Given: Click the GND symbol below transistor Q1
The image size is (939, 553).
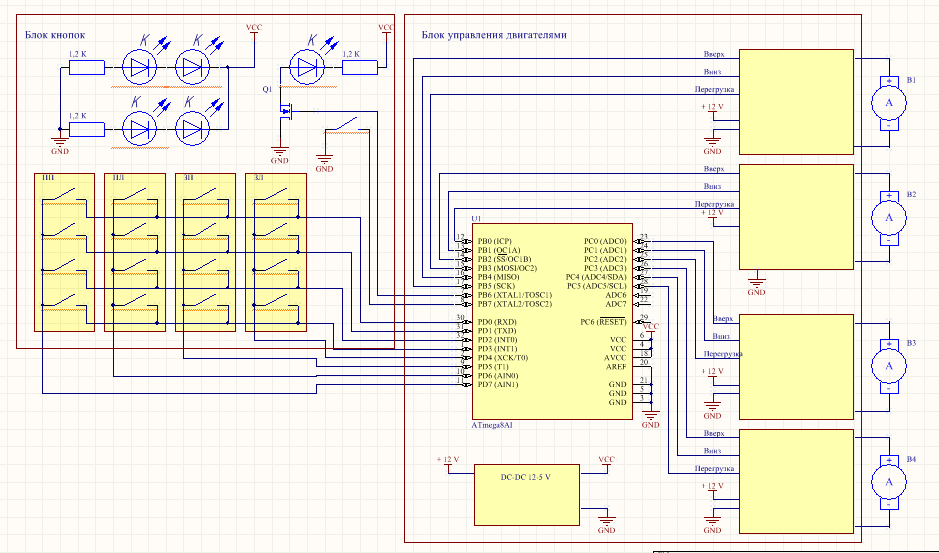Looking at the screenshot, I should (x=279, y=155).
